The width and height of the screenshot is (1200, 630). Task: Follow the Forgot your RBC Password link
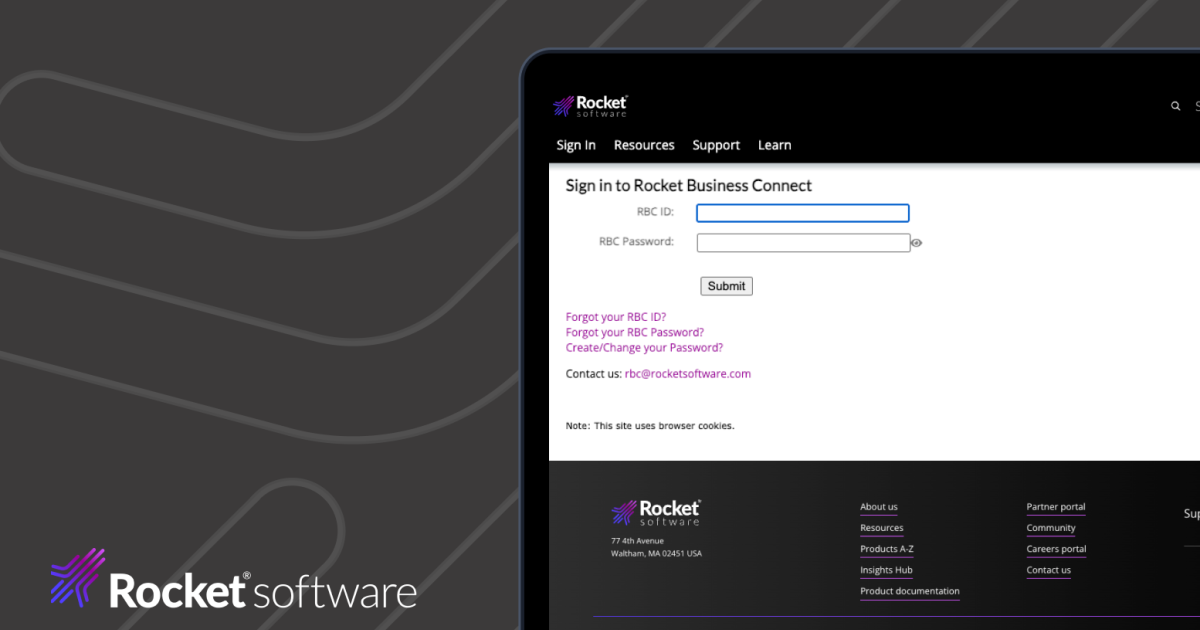point(635,332)
